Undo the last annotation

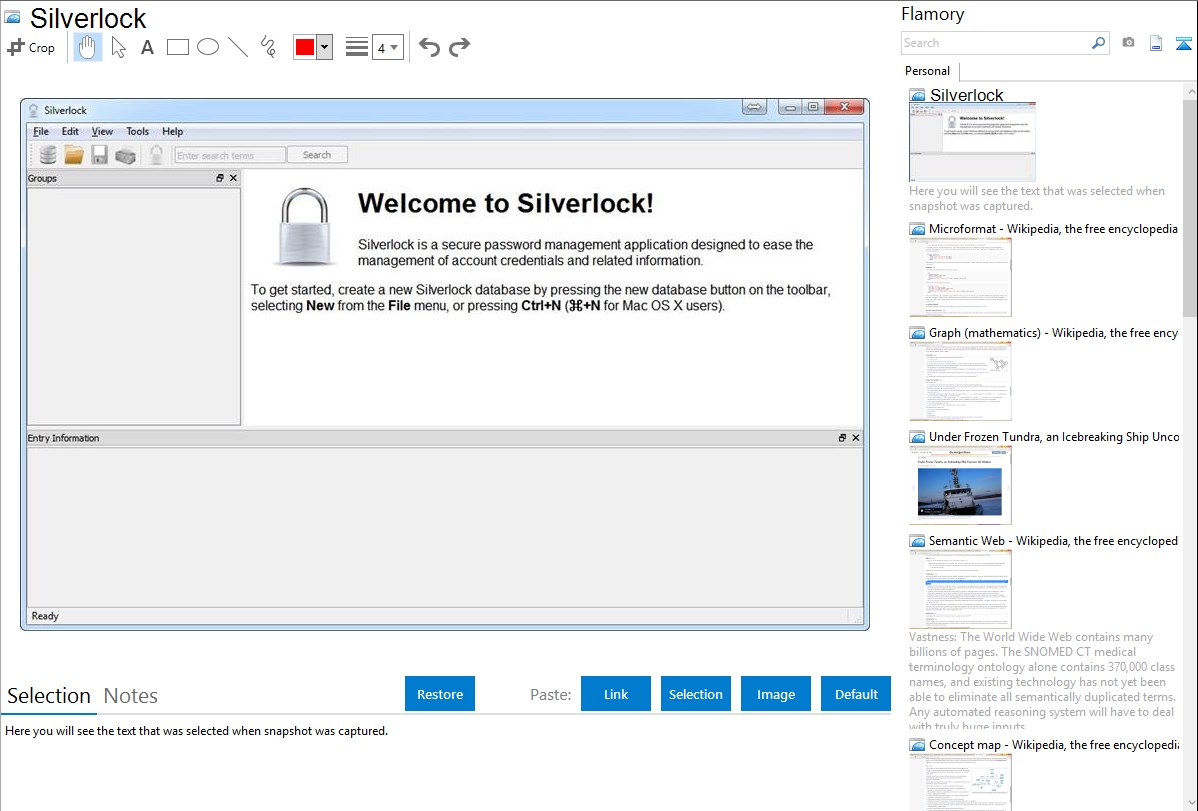click(429, 47)
